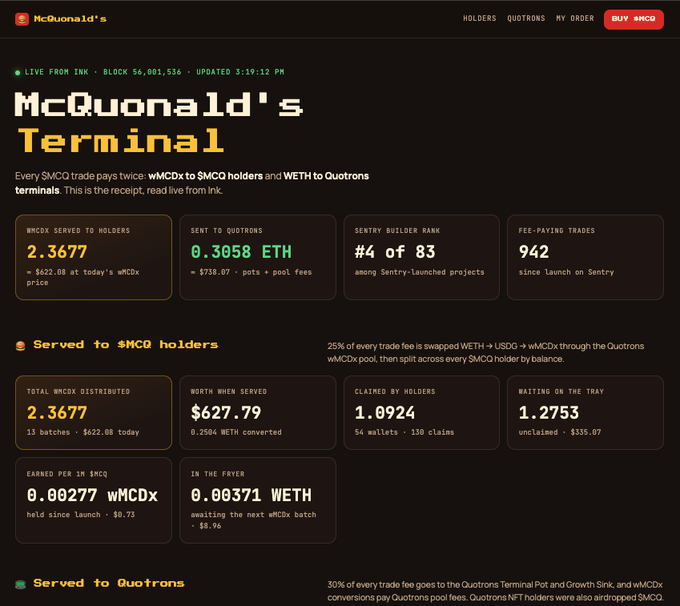Screen dimensions: 680x606
Task: Click the text since launch on Sentry
Action: (x=566, y=272)
